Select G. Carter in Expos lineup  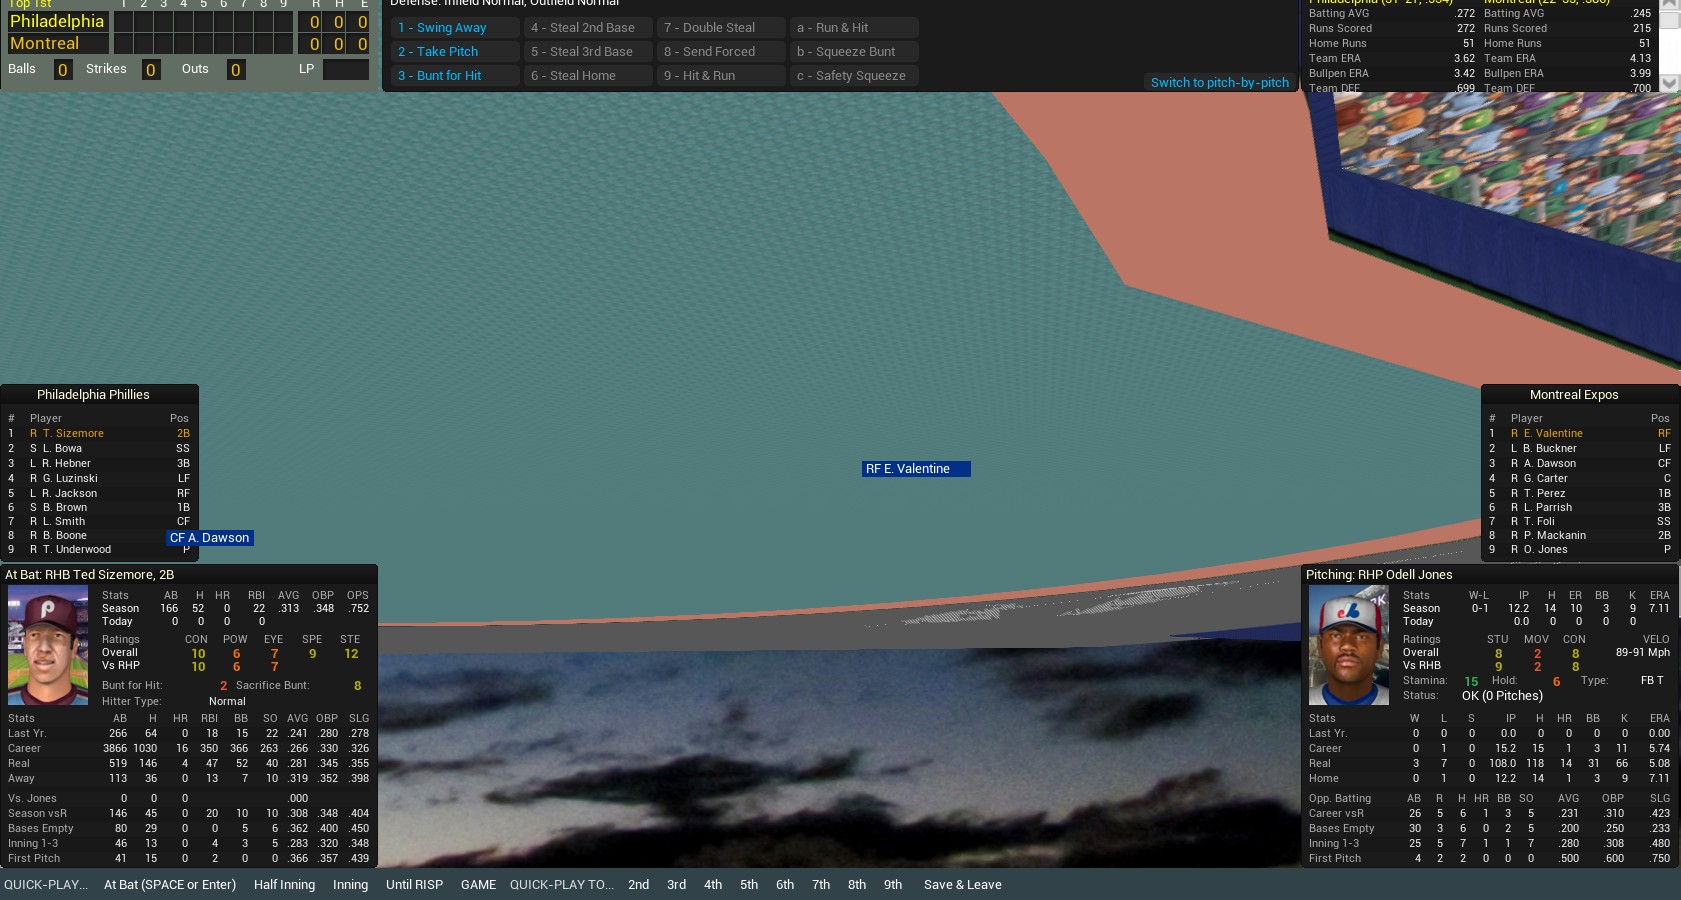[1545, 479]
